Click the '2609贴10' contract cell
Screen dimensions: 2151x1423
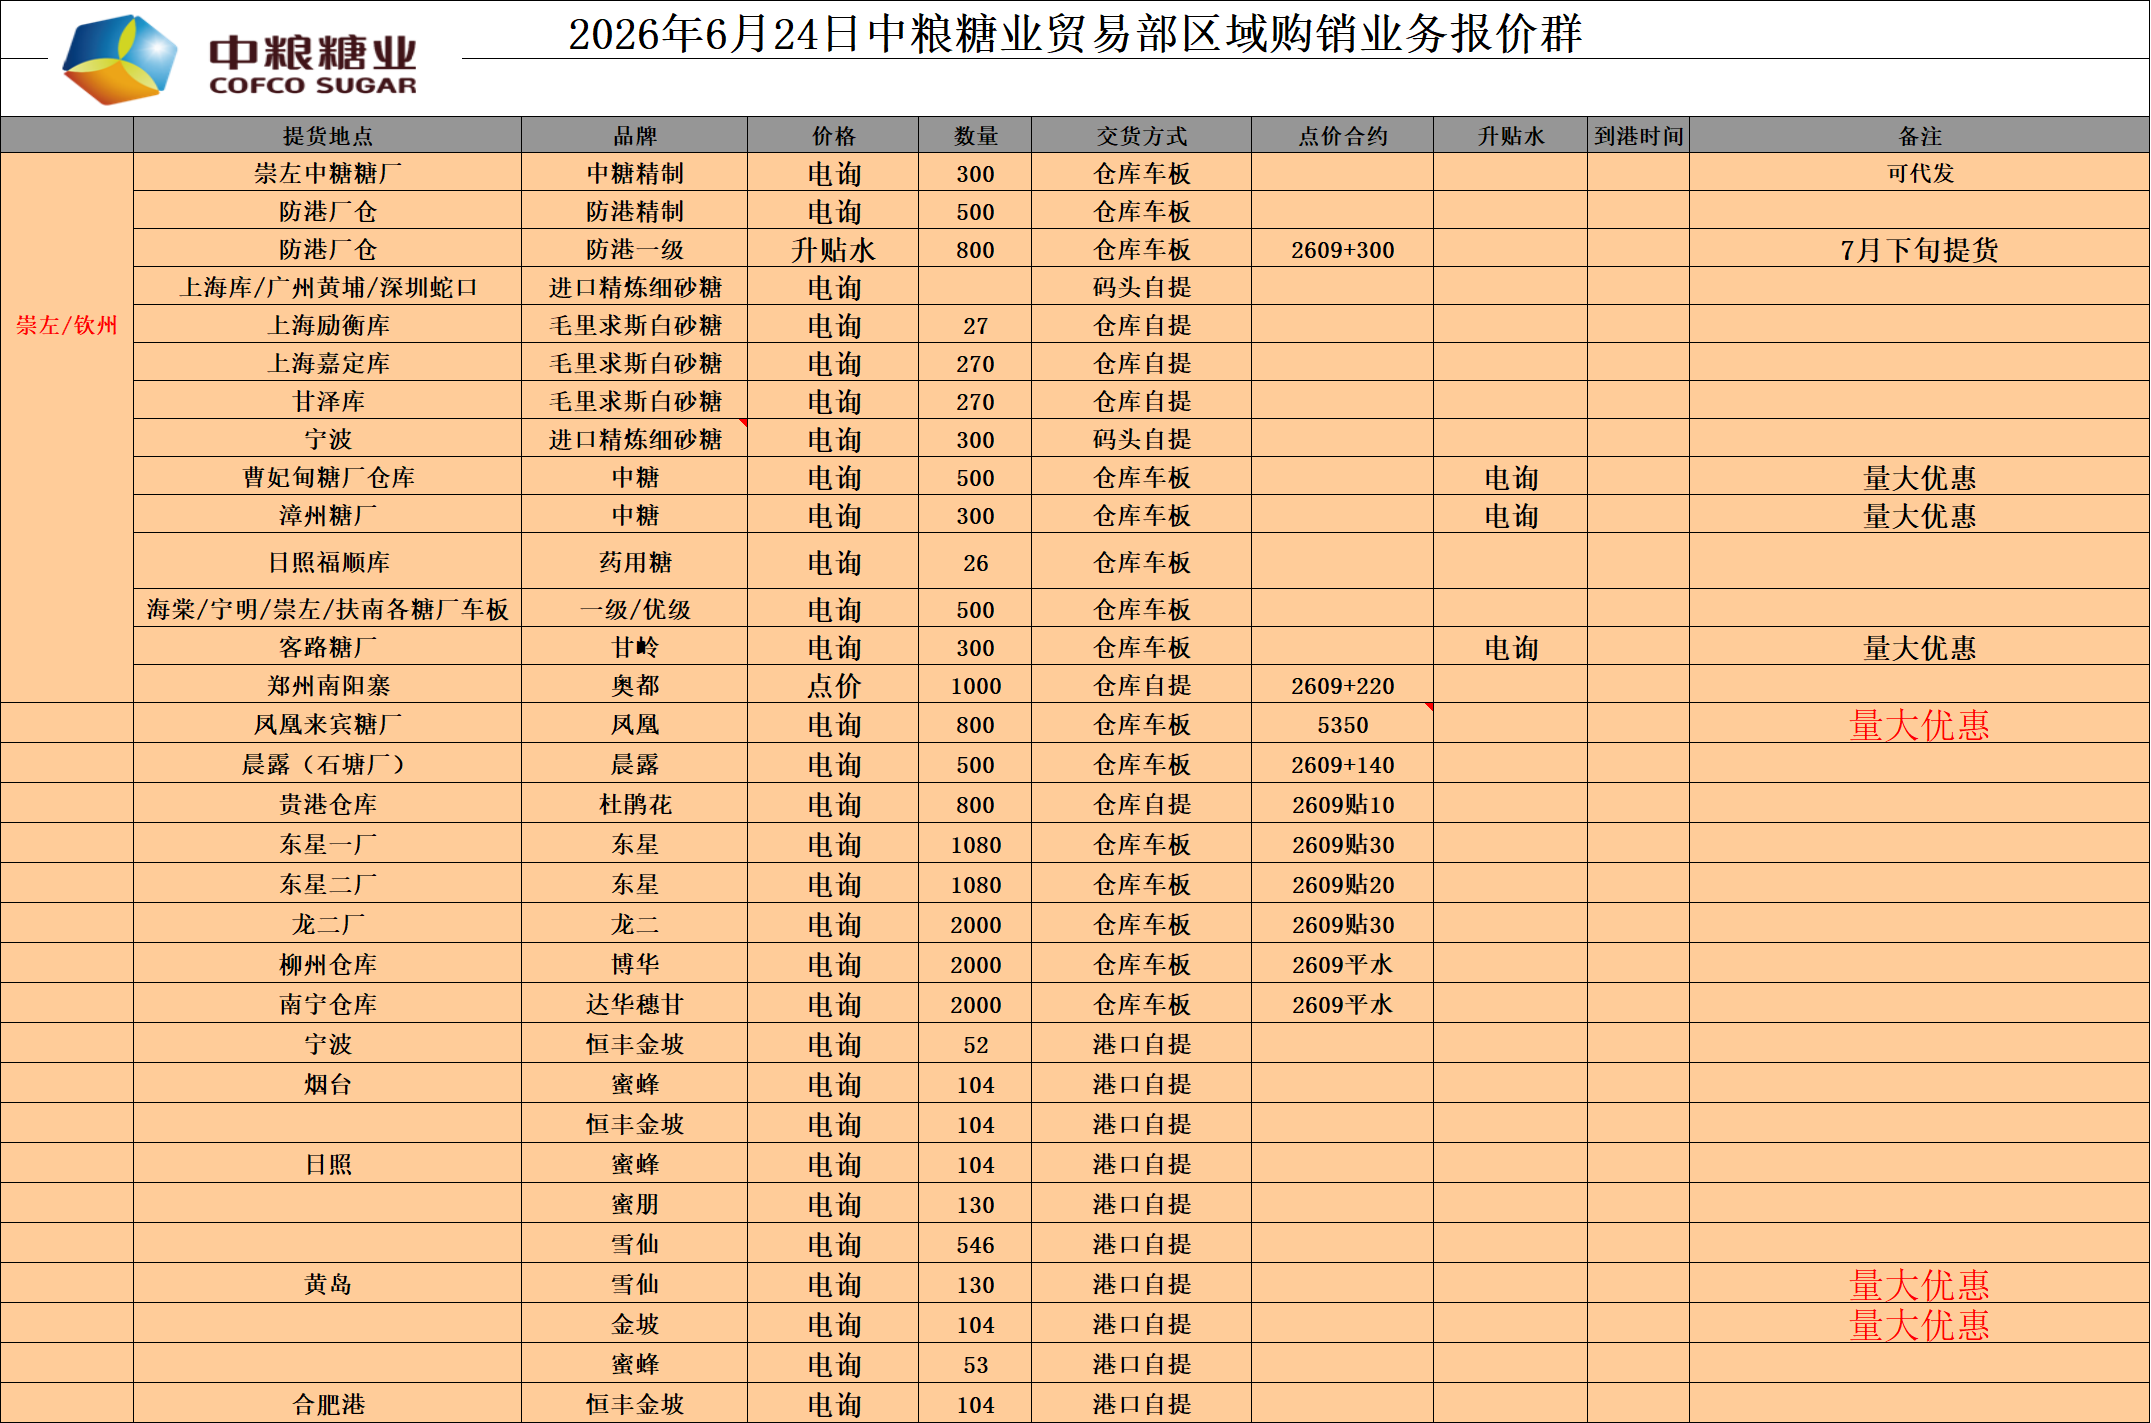coord(1342,804)
